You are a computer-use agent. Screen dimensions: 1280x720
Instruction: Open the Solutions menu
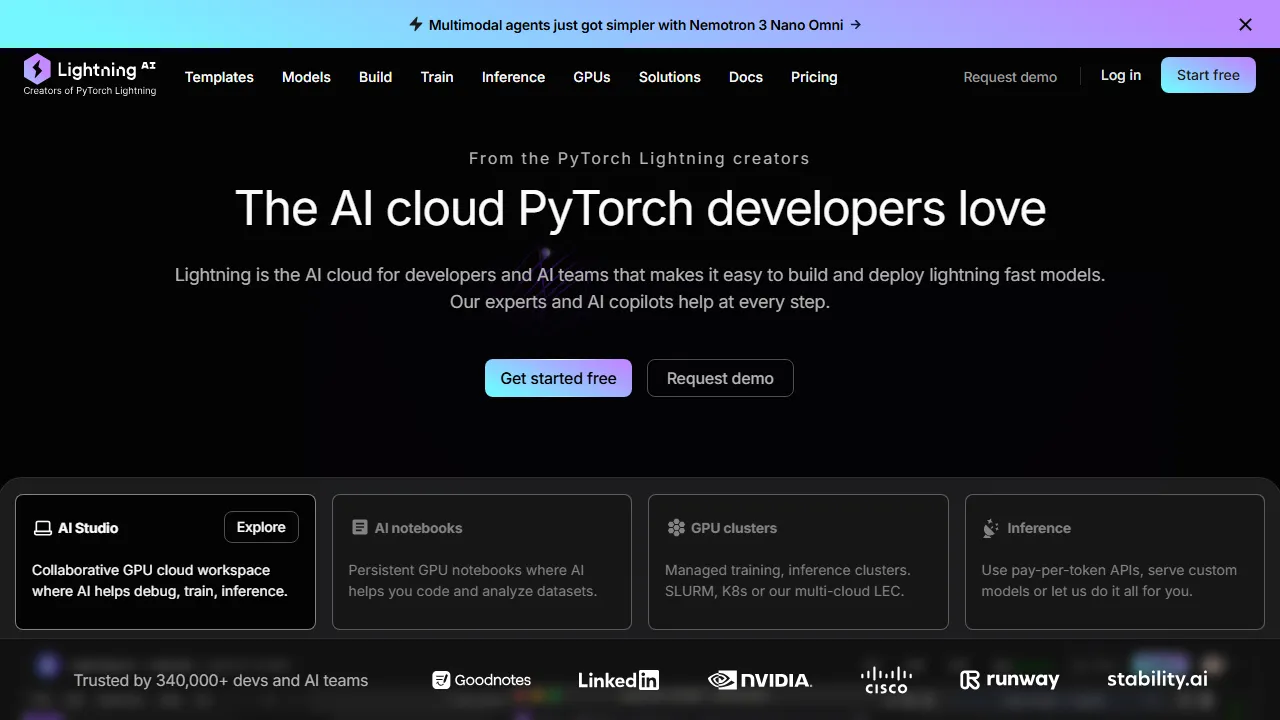point(670,77)
